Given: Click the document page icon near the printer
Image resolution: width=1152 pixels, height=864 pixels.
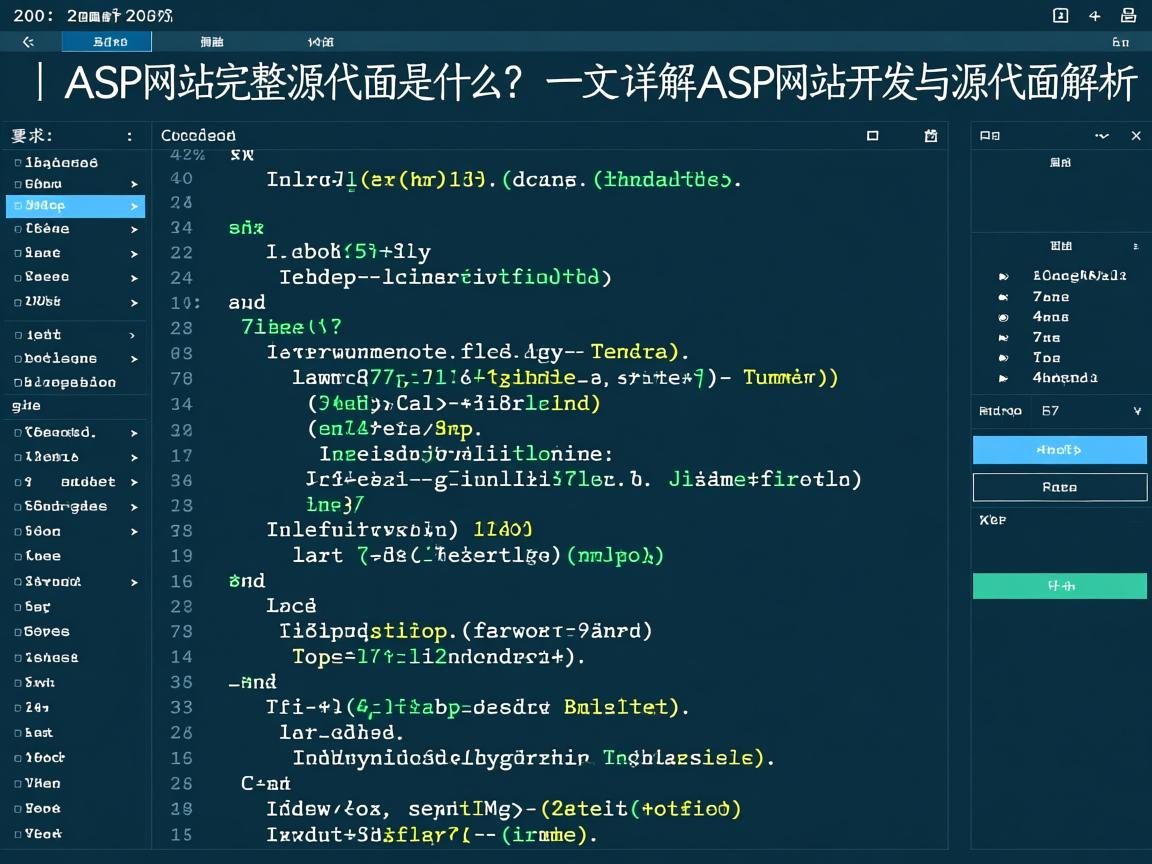Looking at the screenshot, I should [1061, 15].
